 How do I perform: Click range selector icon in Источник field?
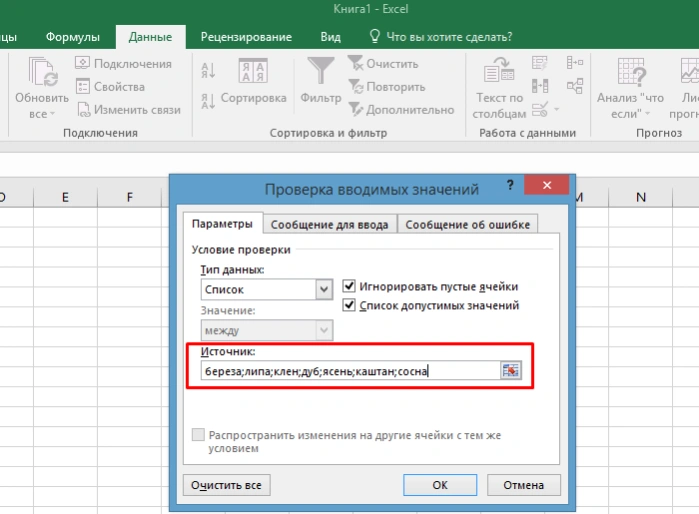[510, 370]
